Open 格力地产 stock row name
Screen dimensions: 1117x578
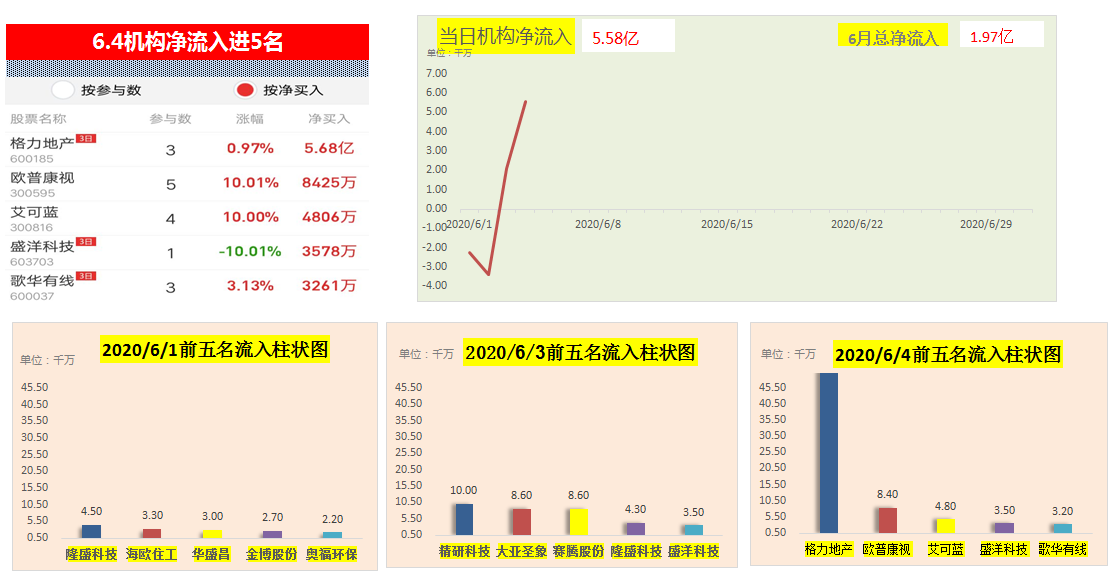coord(42,143)
